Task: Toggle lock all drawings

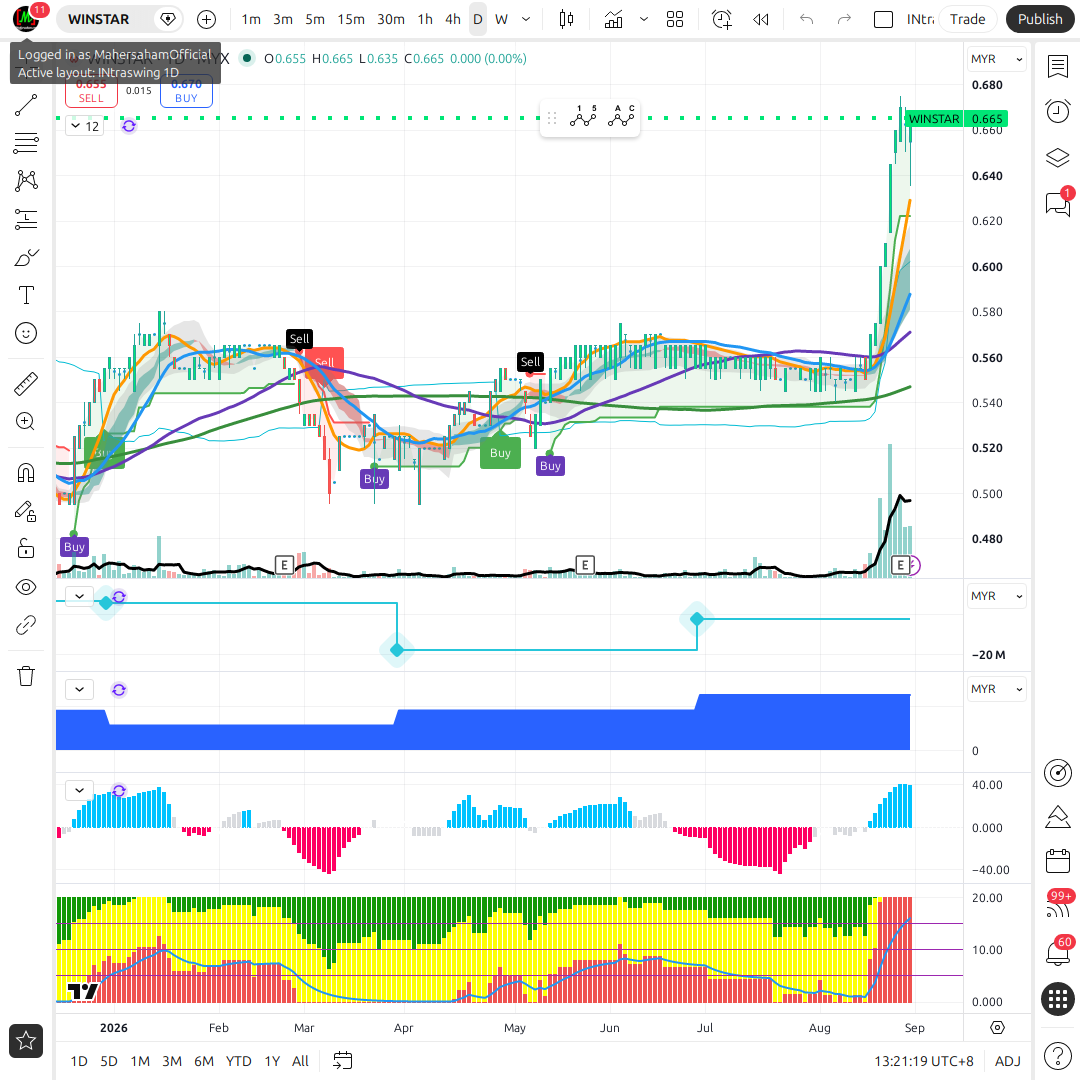Action: 26,549
